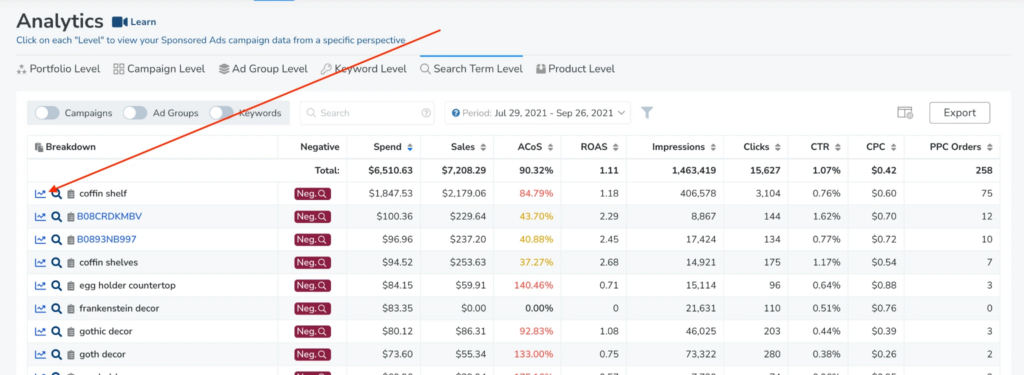Open the Product Level tab
The image size is (1024, 375).
click(x=575, y=69)
